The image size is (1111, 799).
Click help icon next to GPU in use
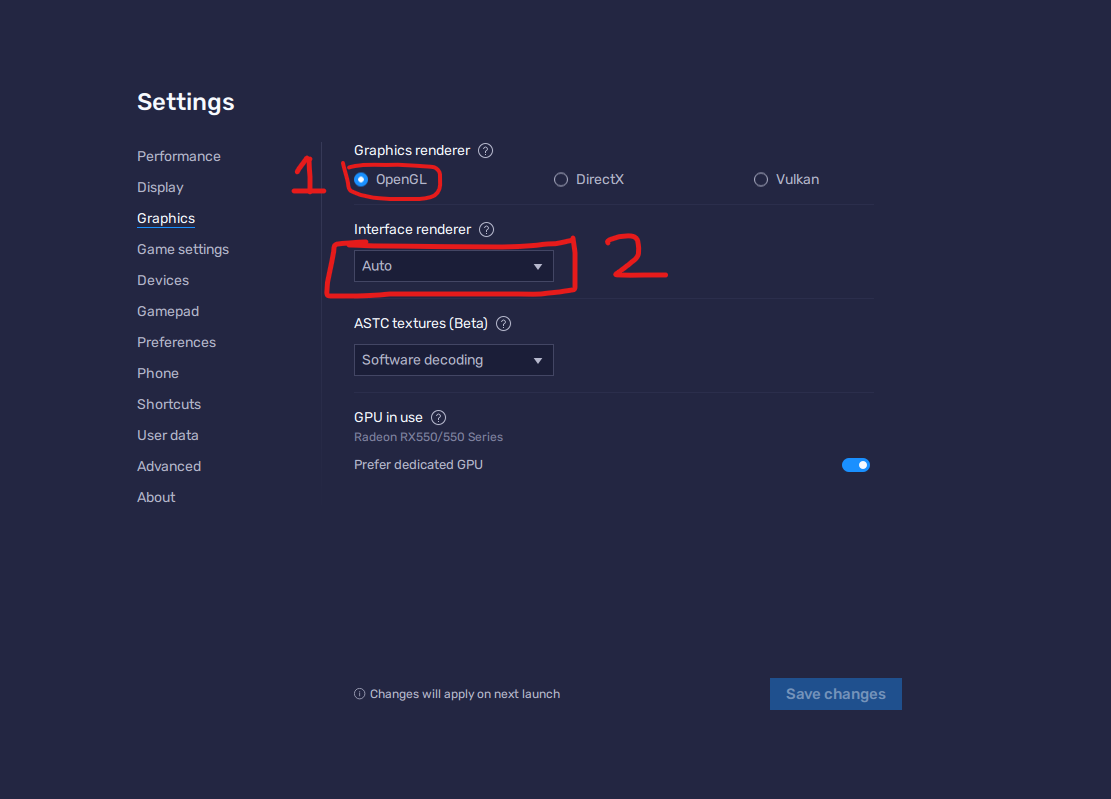pyautogui.click(x=438, y=418)
